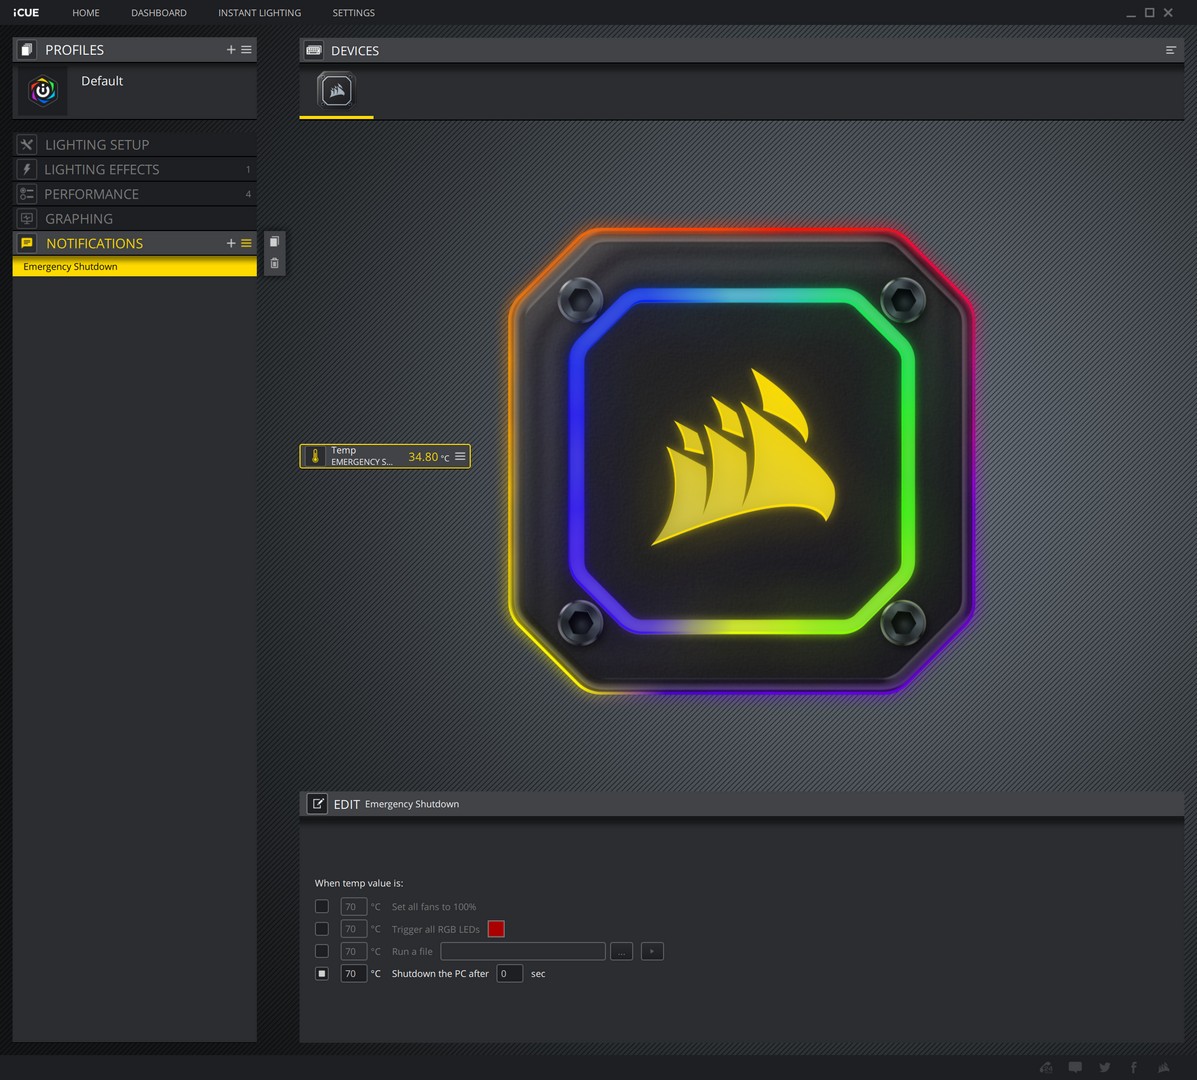The height and width of the screenshot is (1080, 1197).
Task: Switch to the DASHBOARD view
Action: coord(159,13)
